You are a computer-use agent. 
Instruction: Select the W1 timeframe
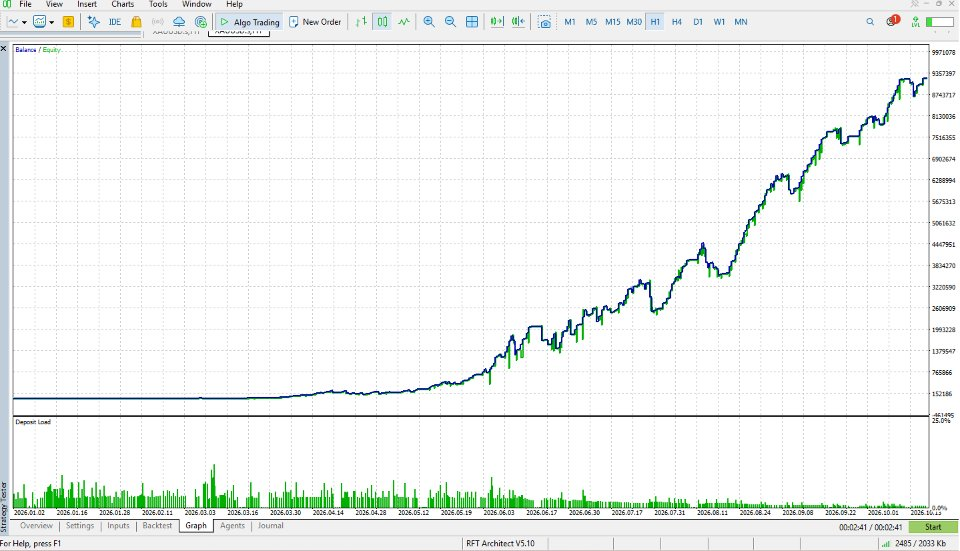point(719,22)
